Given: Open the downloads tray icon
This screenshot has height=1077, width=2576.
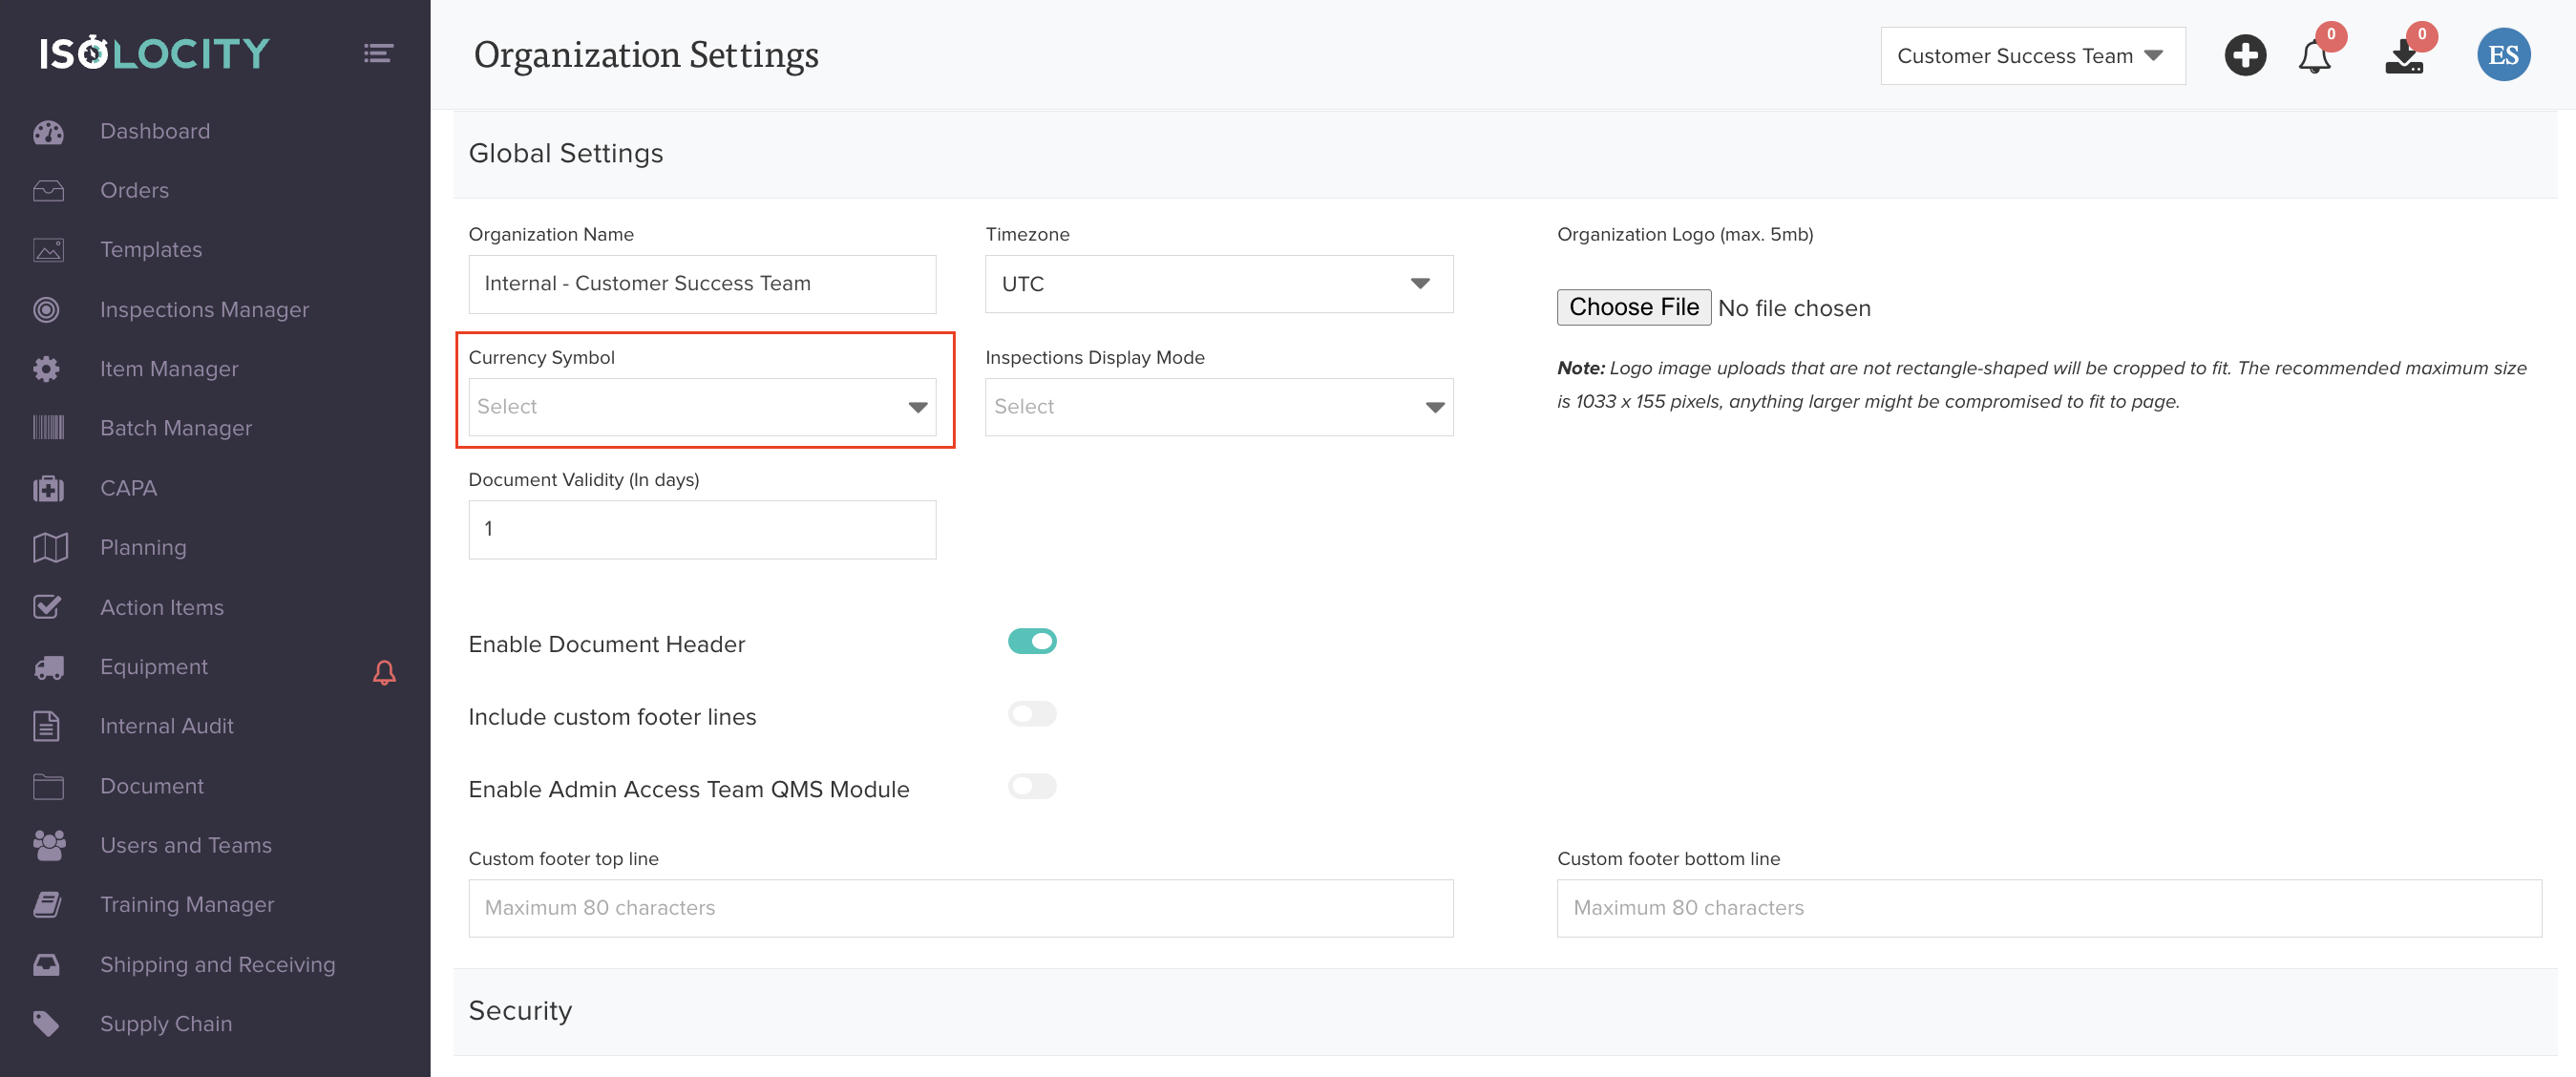Looking at the screenshot, I should 2403,57.
